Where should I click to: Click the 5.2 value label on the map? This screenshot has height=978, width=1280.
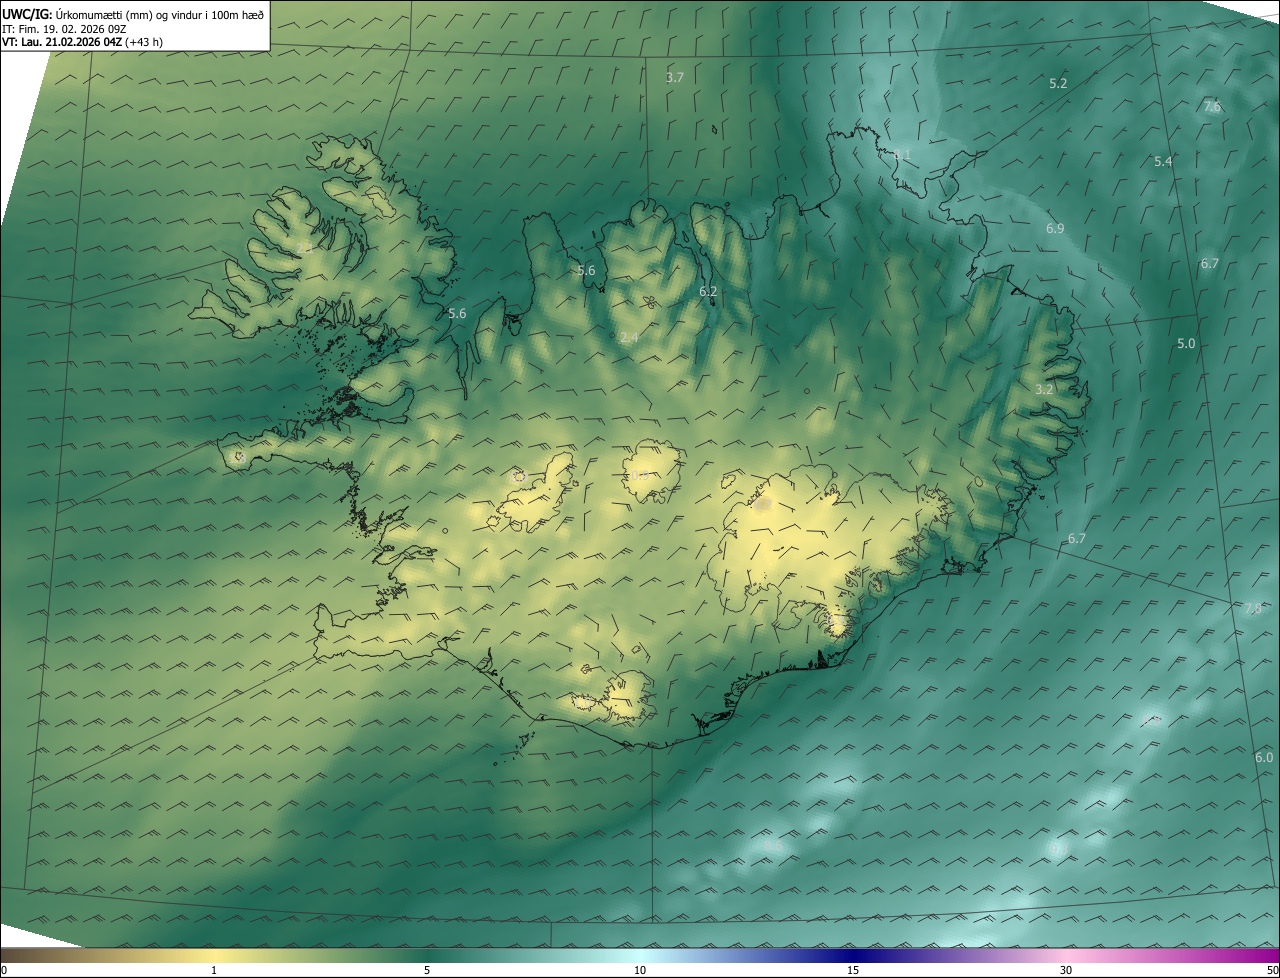(x=1058, y=84)
